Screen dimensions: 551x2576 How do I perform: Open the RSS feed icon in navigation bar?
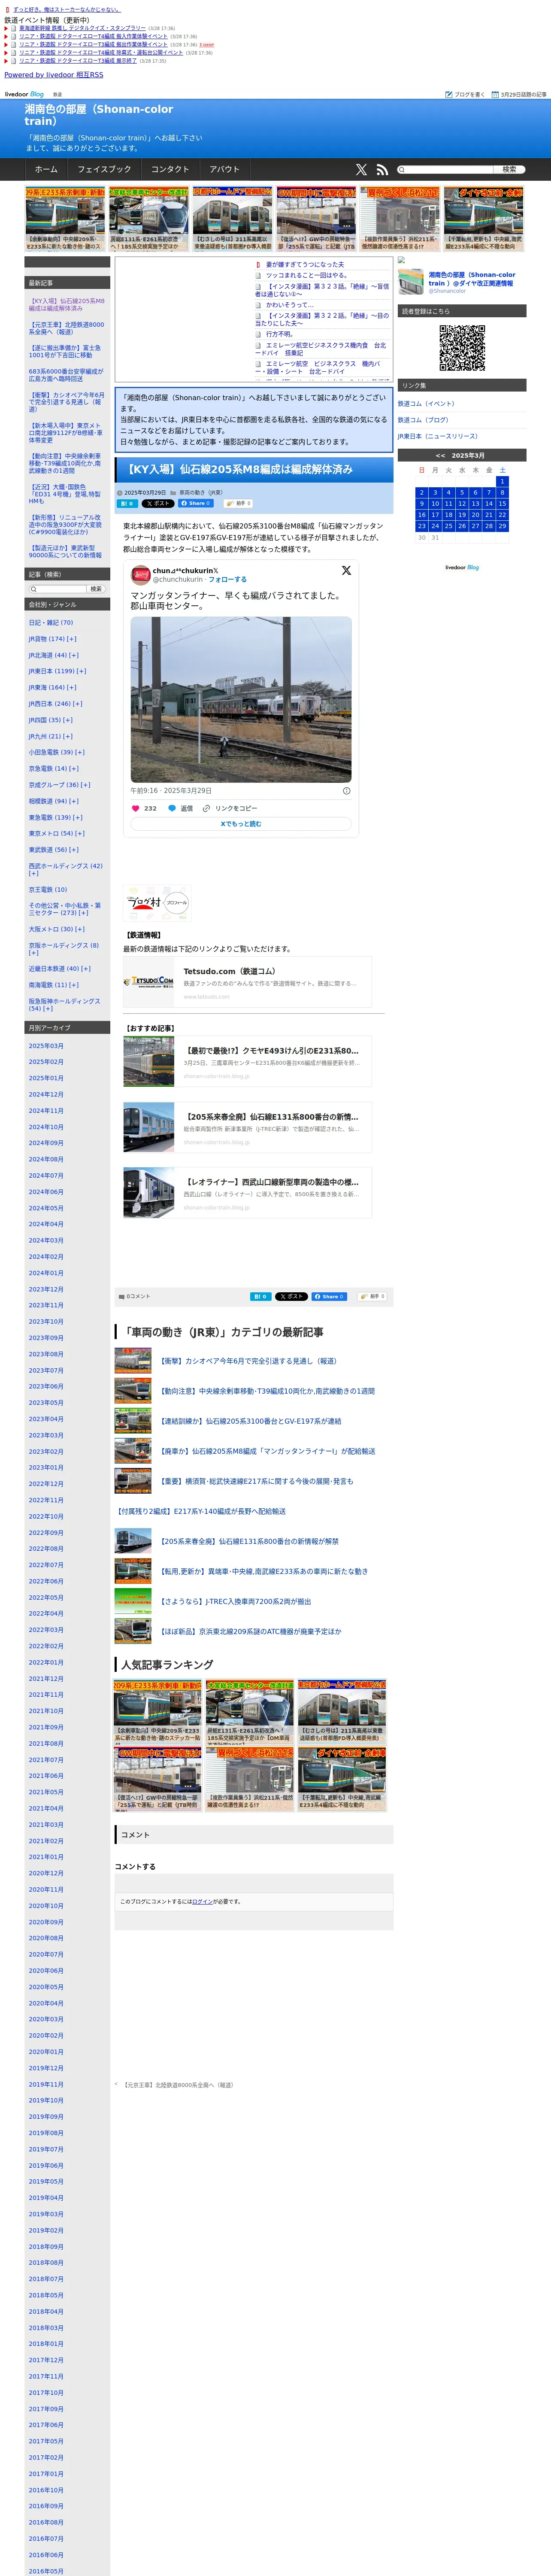[x=382, y=170]
